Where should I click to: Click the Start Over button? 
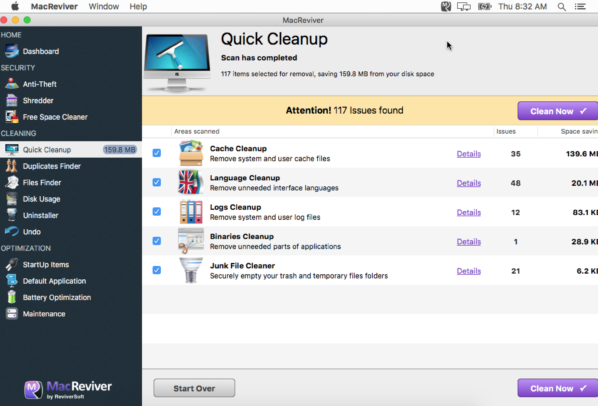[194, 388]
